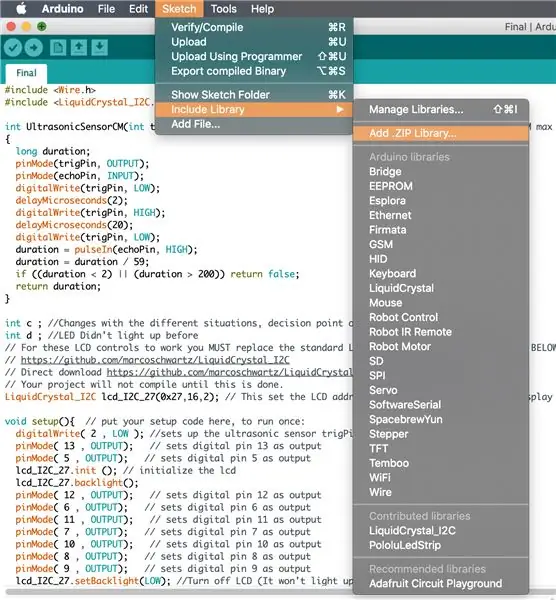Include the SPI library
556x600 pixels.
click(x=441, y=375)
